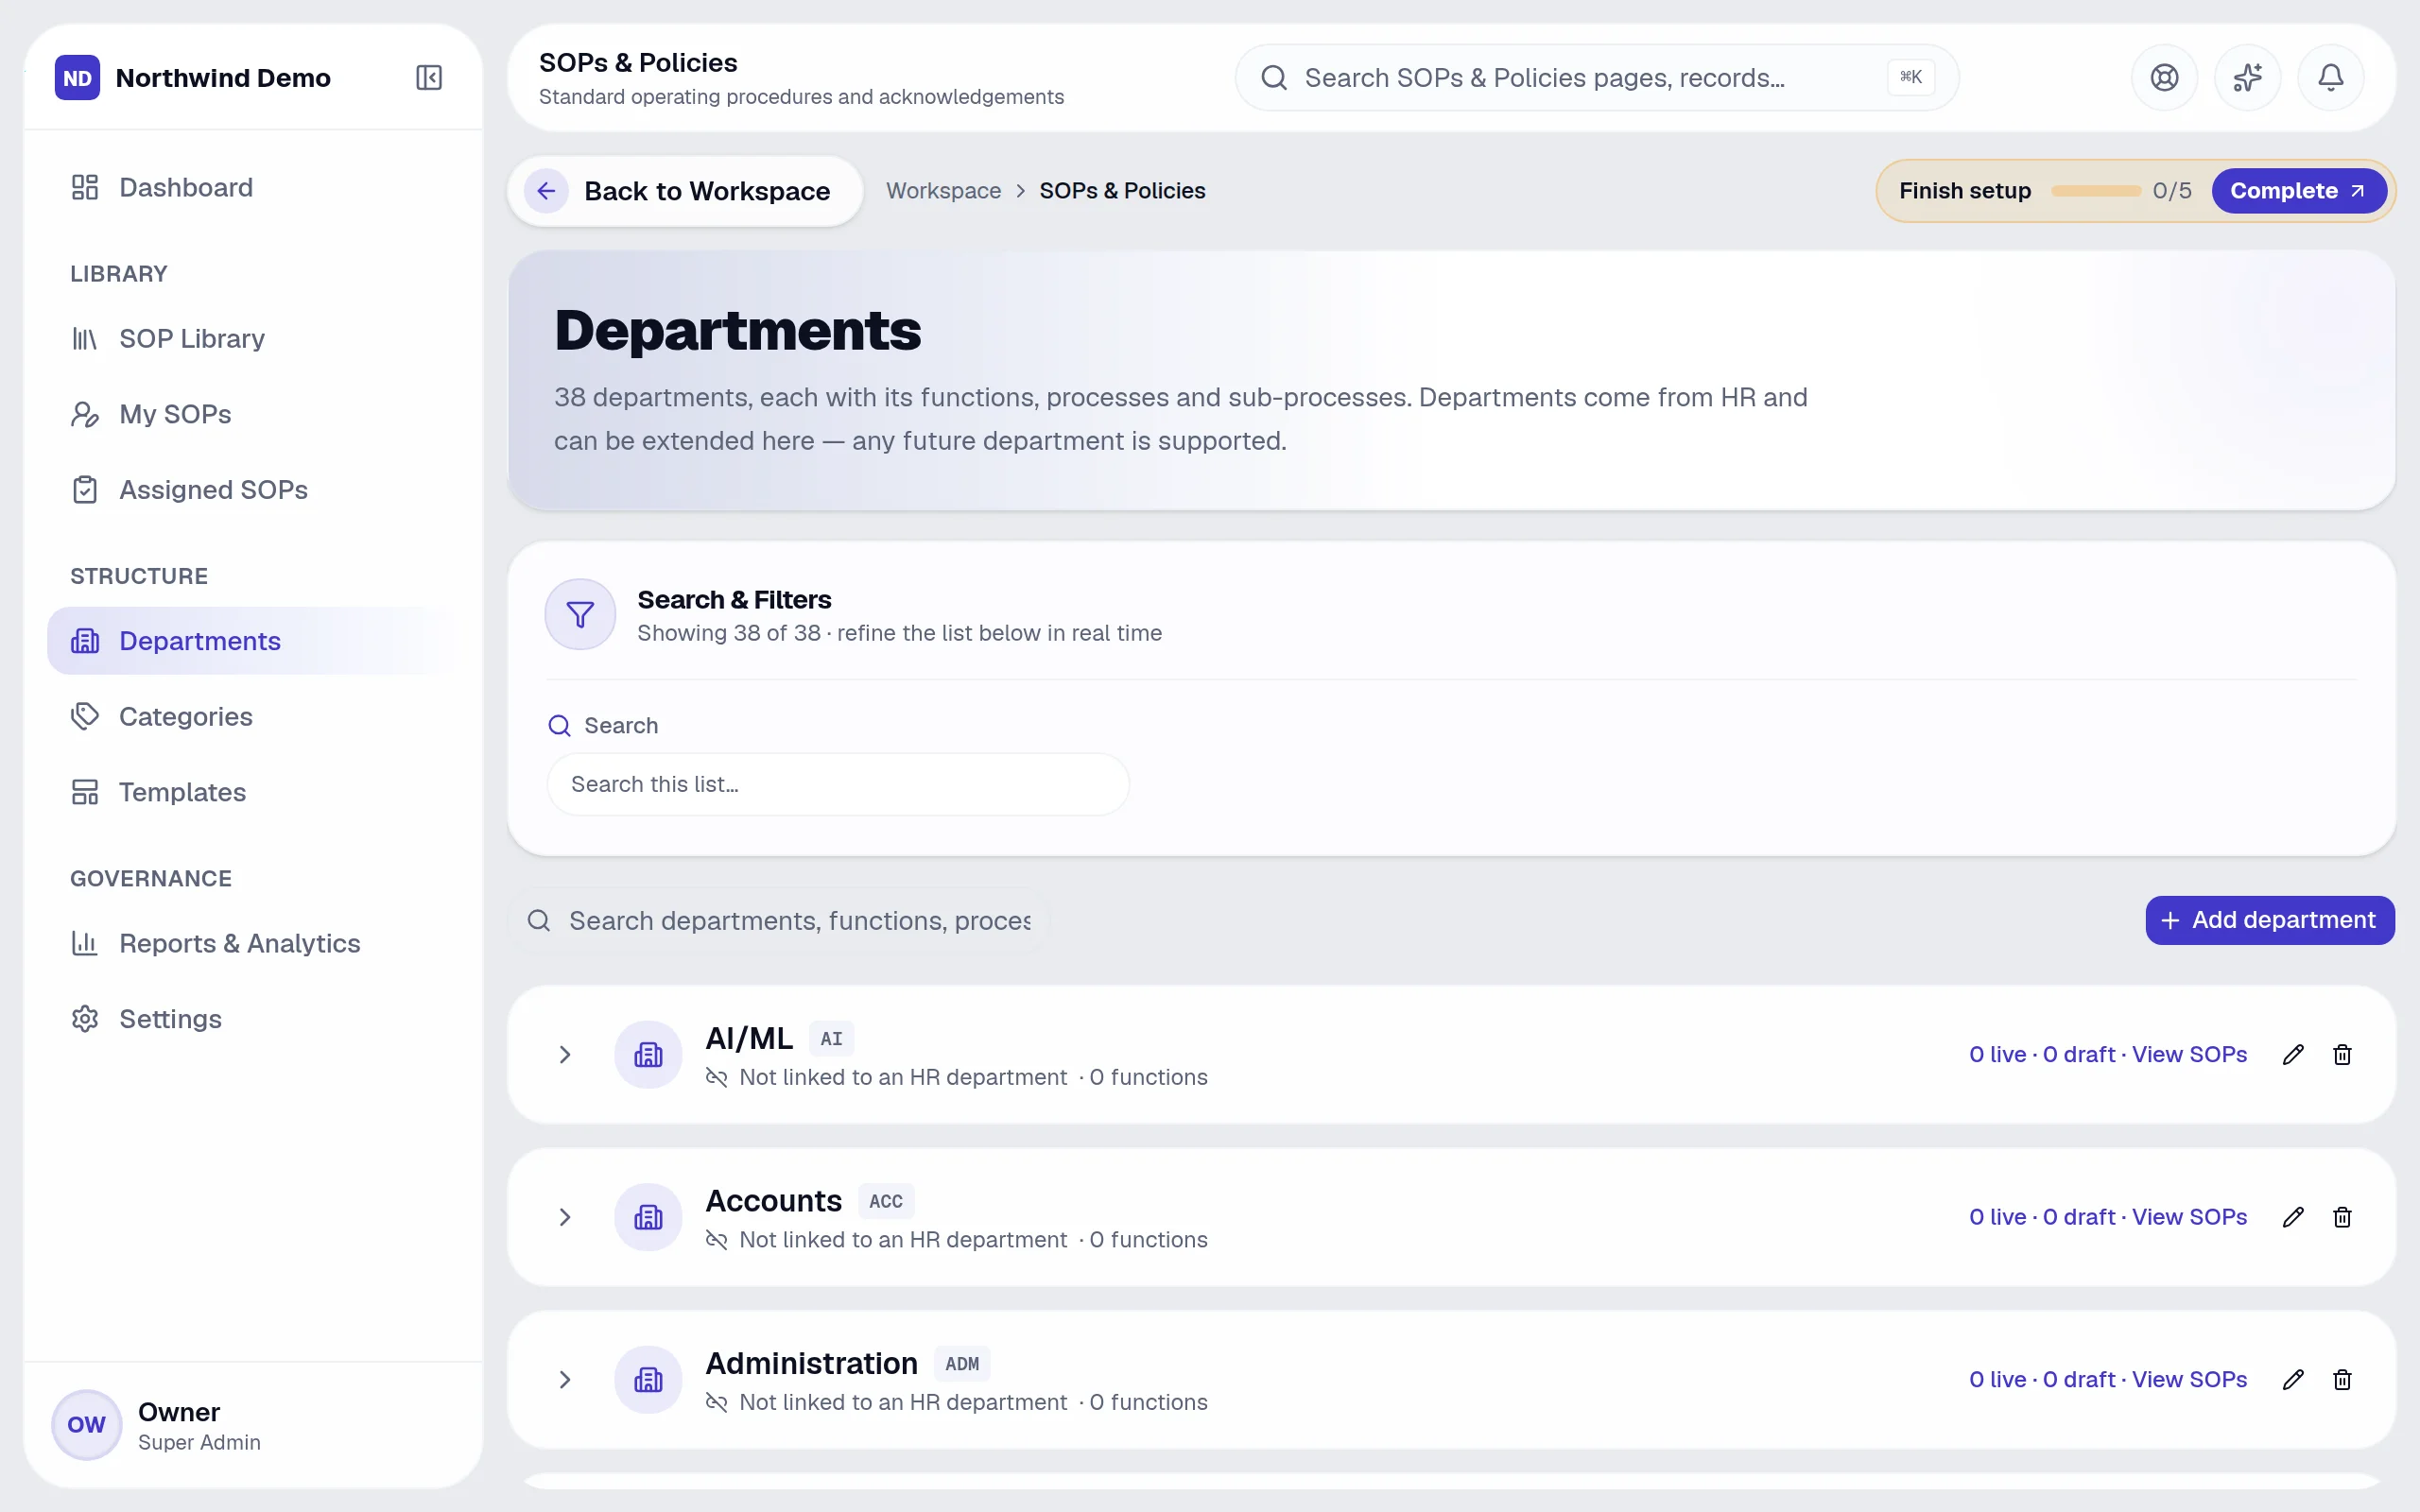Click the Finish setup progress bar
This screenshot has width=2420, height=1512.
[2095, 191]
